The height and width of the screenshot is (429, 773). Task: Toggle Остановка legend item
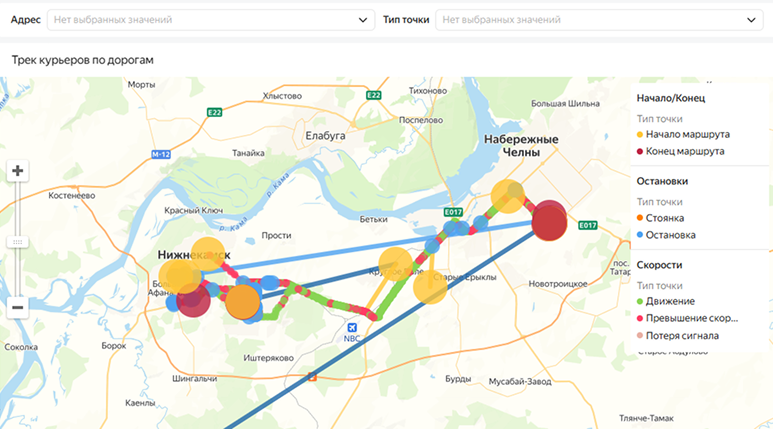(x=666, y=235)
